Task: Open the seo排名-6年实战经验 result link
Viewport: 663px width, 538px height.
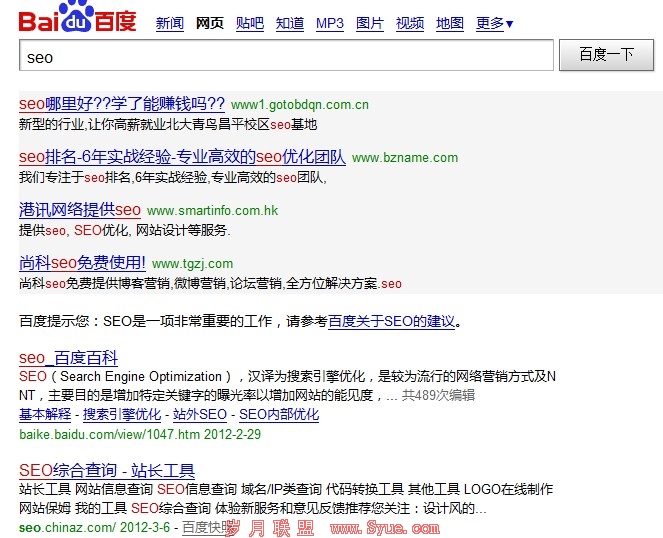Action: tap(182, 157)
